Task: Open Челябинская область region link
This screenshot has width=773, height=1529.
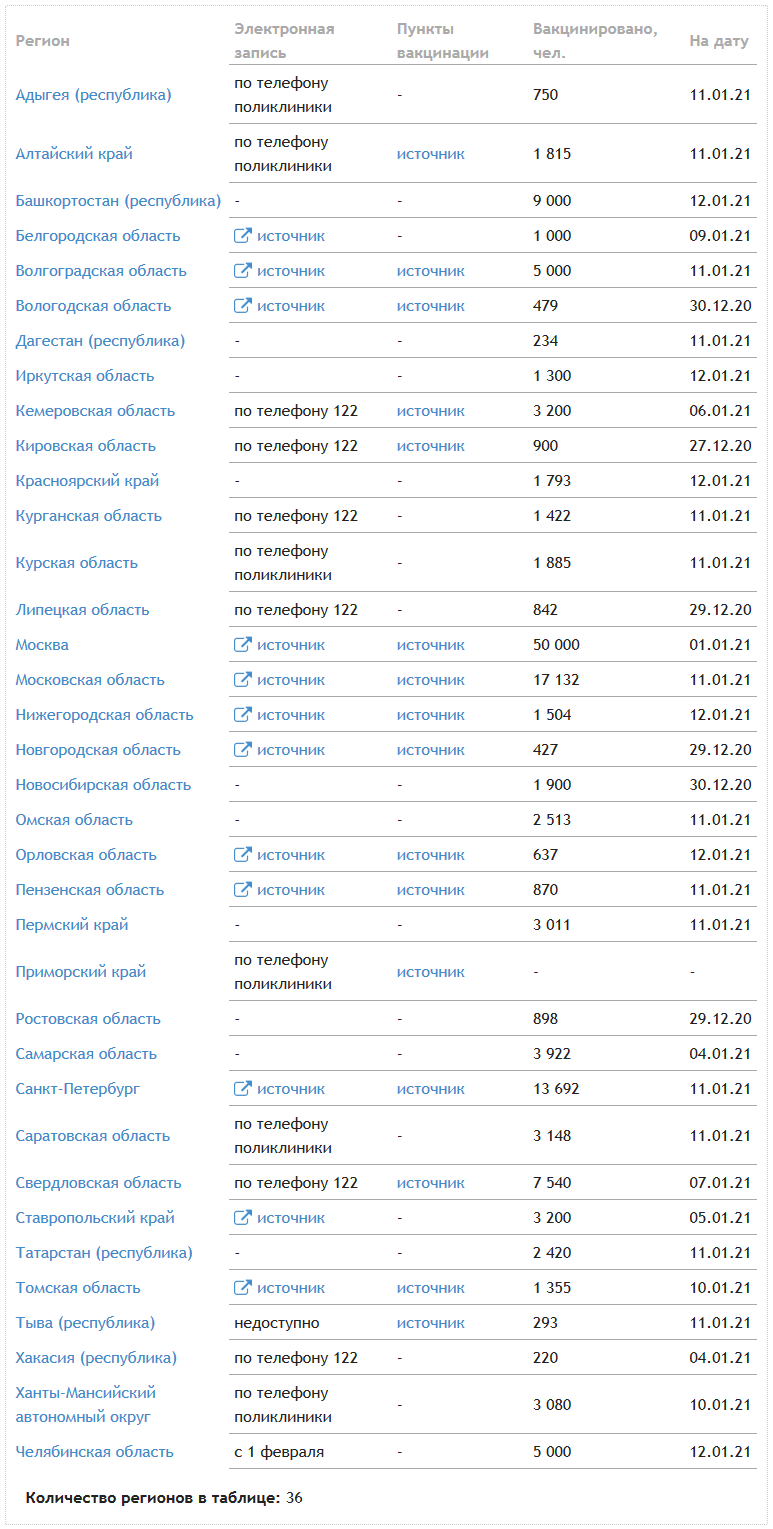Action: click(x=95, y=1452)
